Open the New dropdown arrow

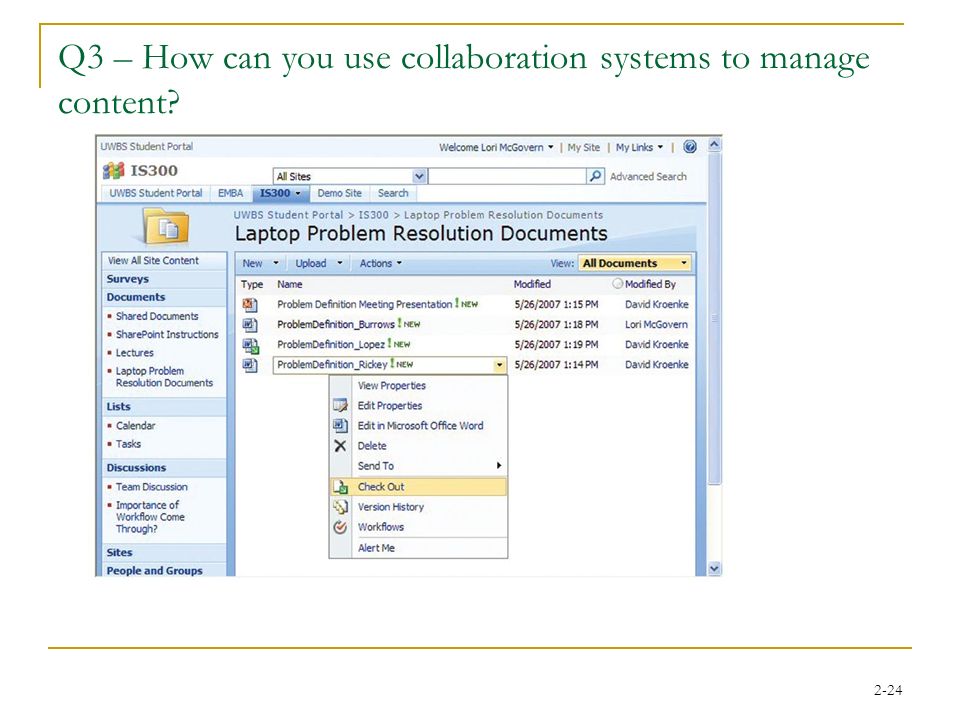pos(276,263)
